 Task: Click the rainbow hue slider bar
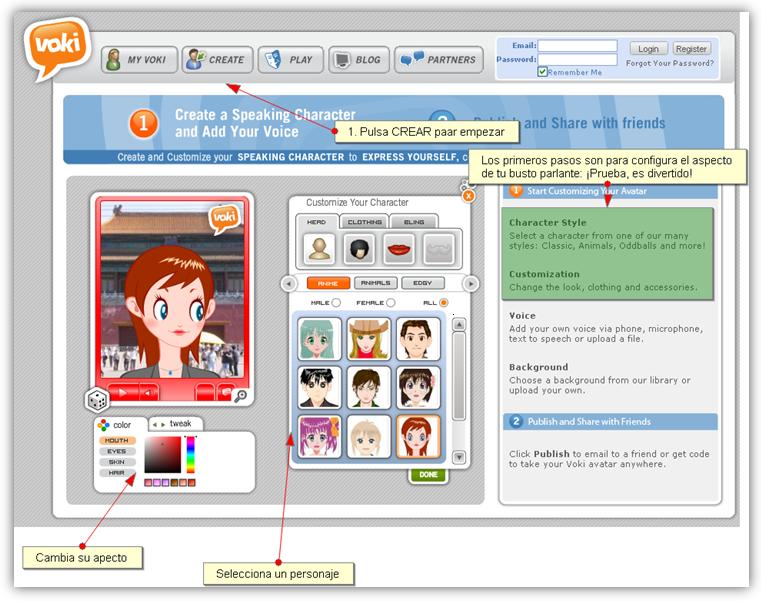click(x=191, y=454)
